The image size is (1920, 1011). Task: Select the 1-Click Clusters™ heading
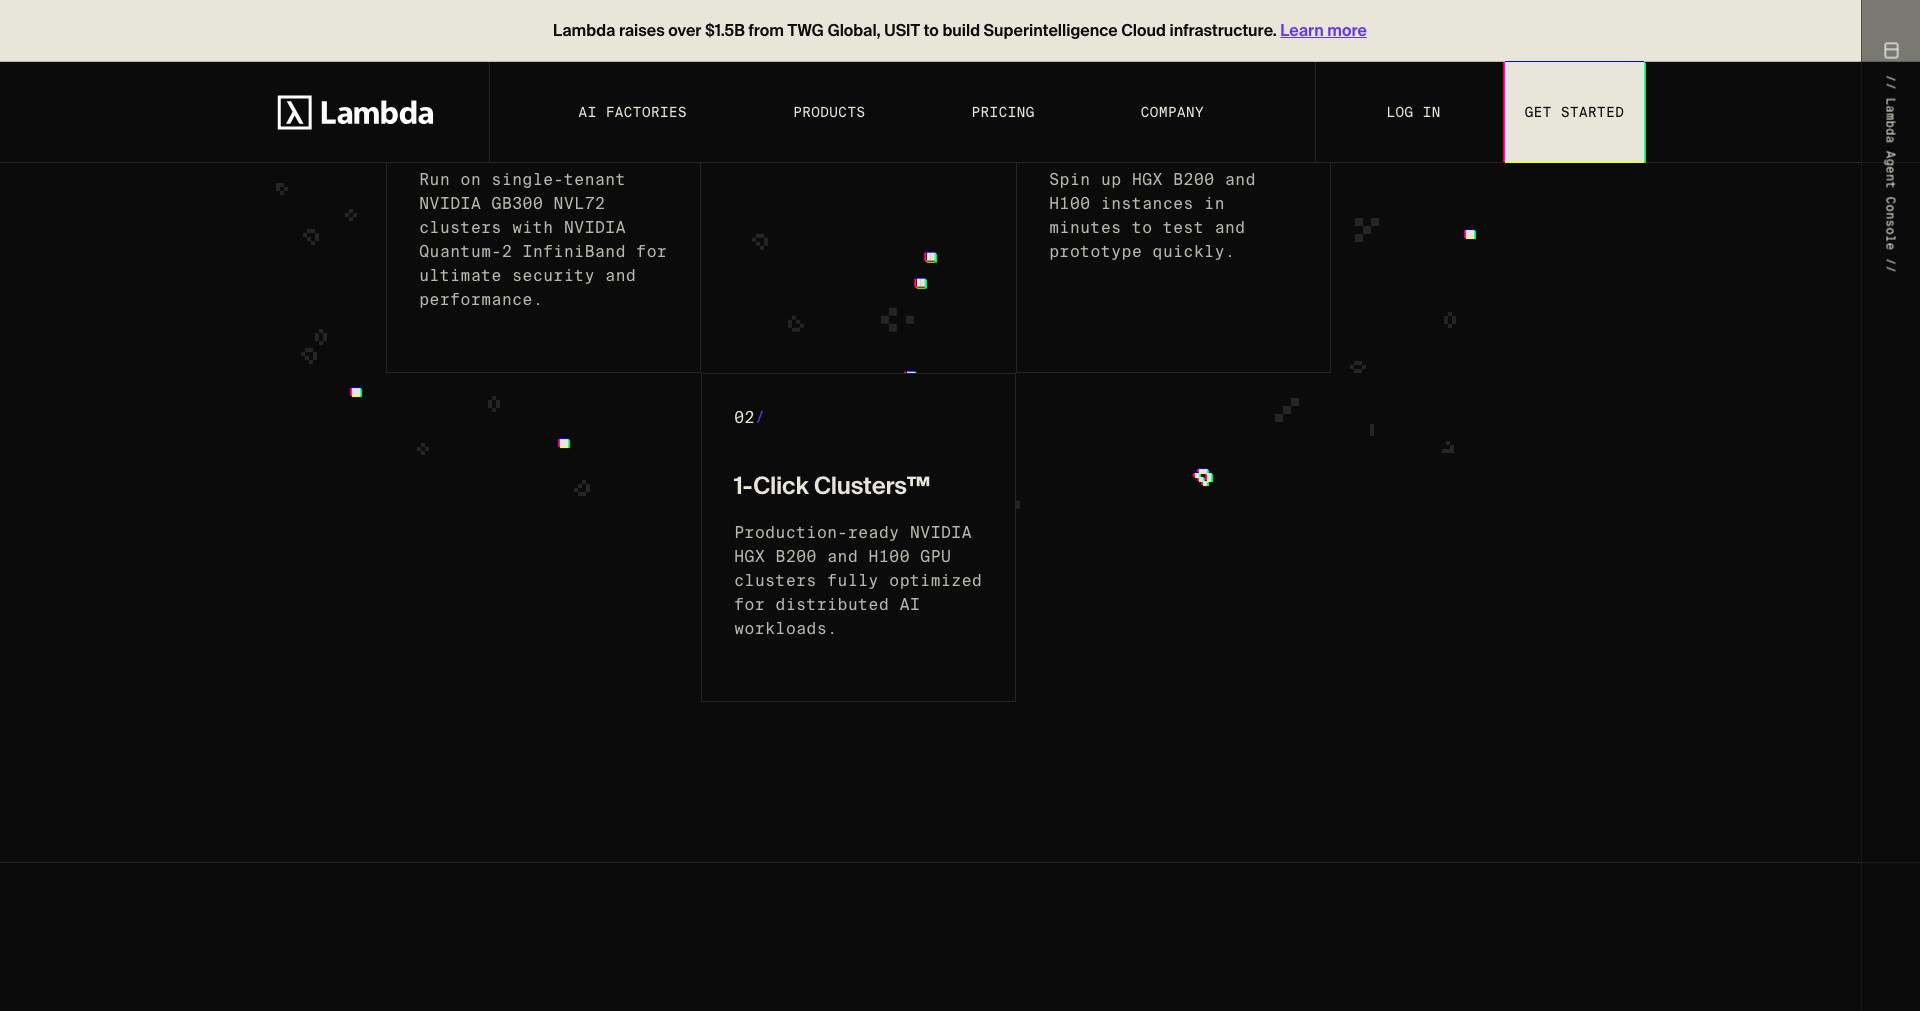[x=832, y=486]
